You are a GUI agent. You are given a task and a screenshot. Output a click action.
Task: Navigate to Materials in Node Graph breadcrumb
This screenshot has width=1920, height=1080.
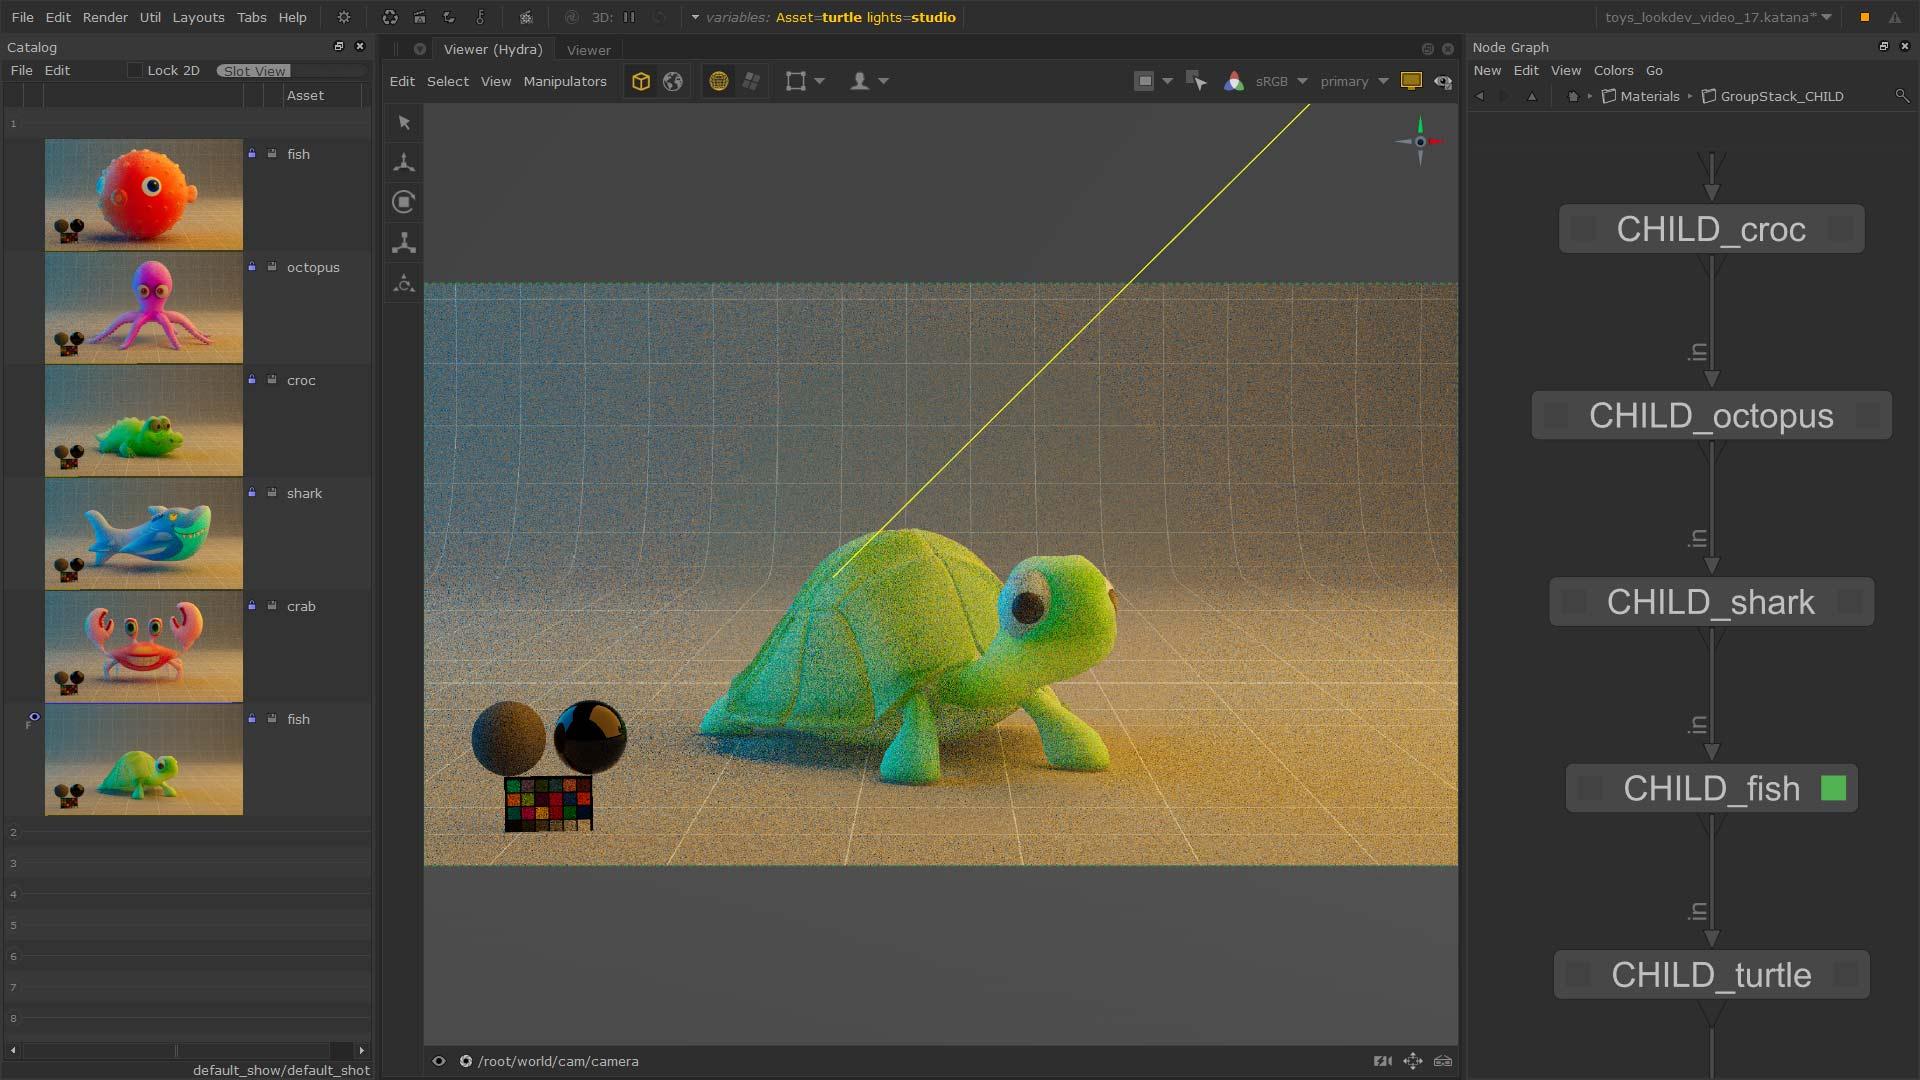pos(1649,96)
